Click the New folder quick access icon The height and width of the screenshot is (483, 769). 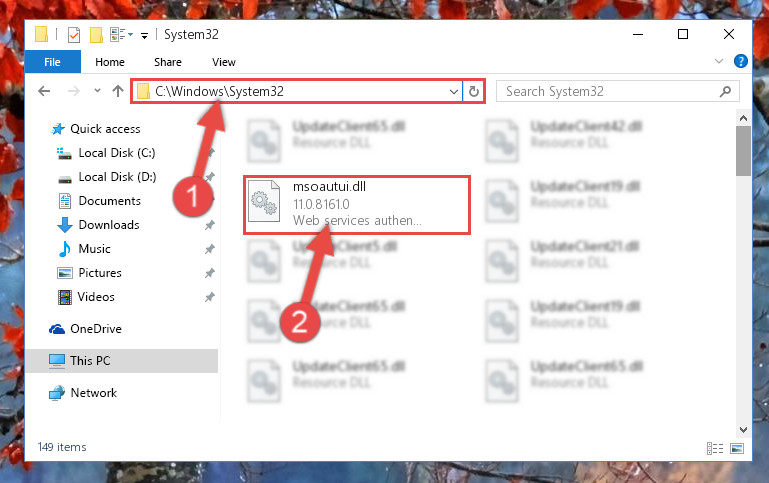96,35
